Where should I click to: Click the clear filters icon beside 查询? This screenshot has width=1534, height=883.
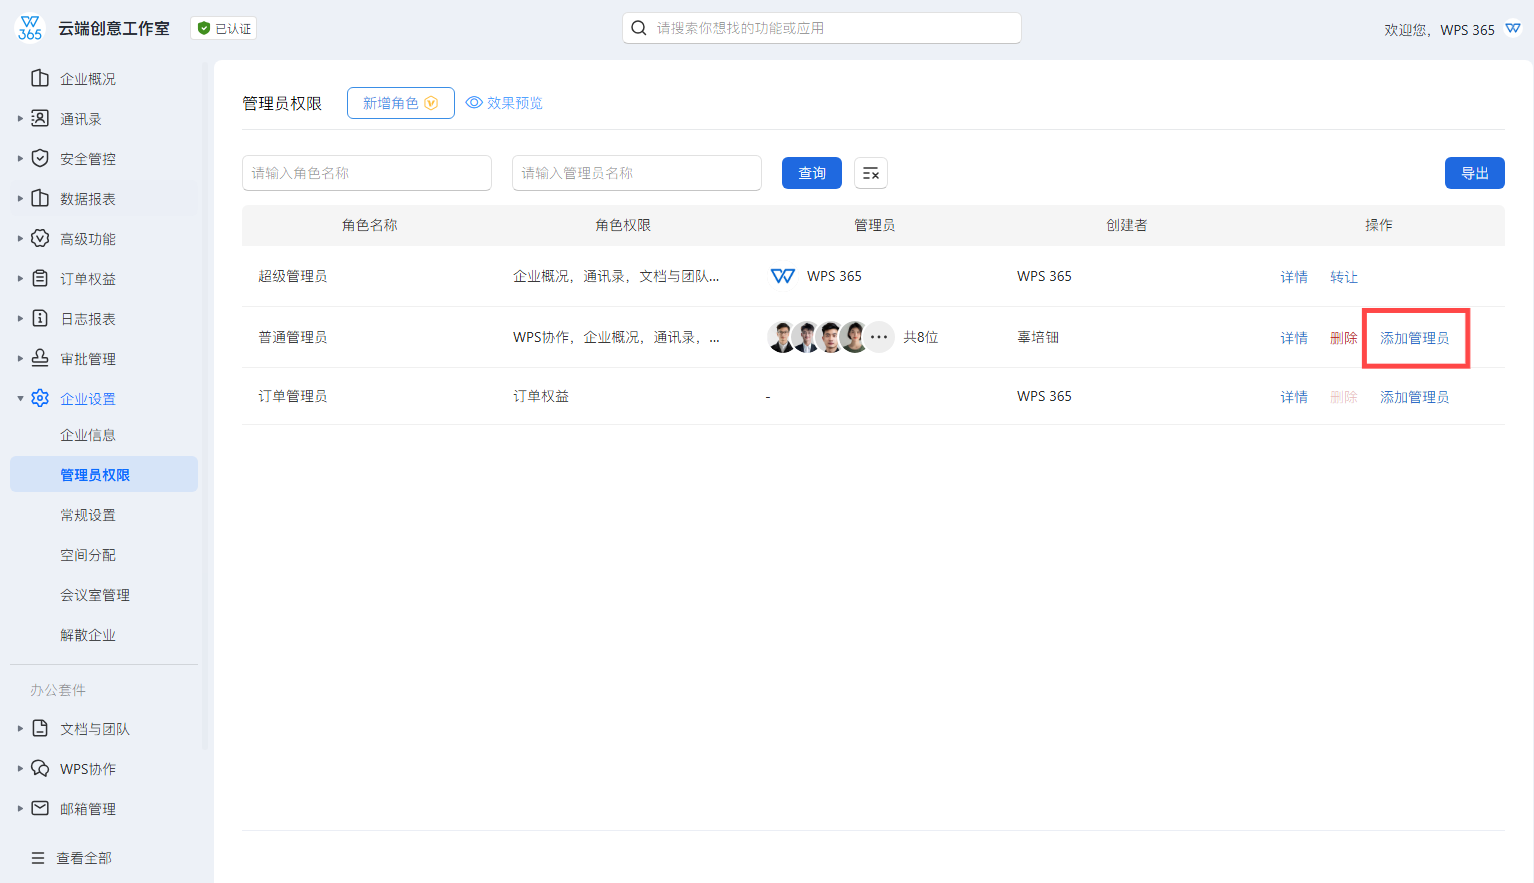tap(870, 173)
